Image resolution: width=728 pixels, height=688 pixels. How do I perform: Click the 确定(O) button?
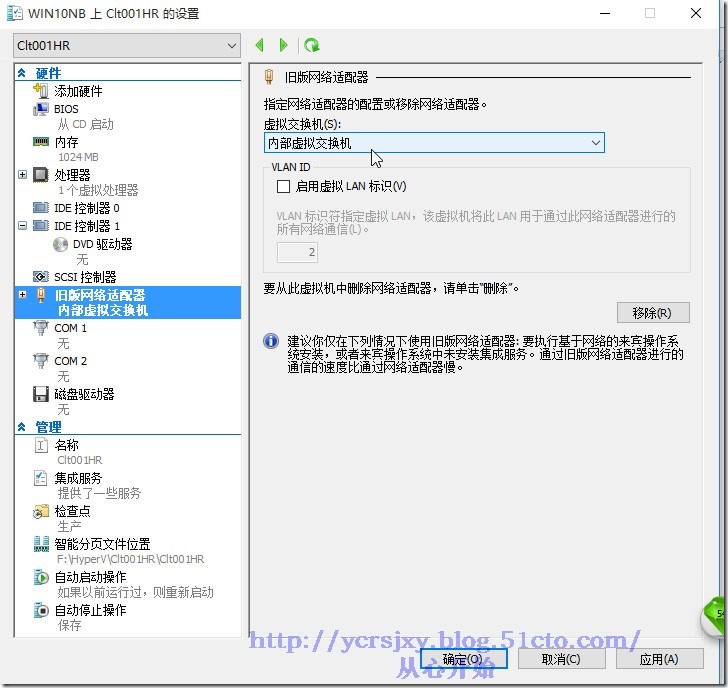tap(463, 659)
